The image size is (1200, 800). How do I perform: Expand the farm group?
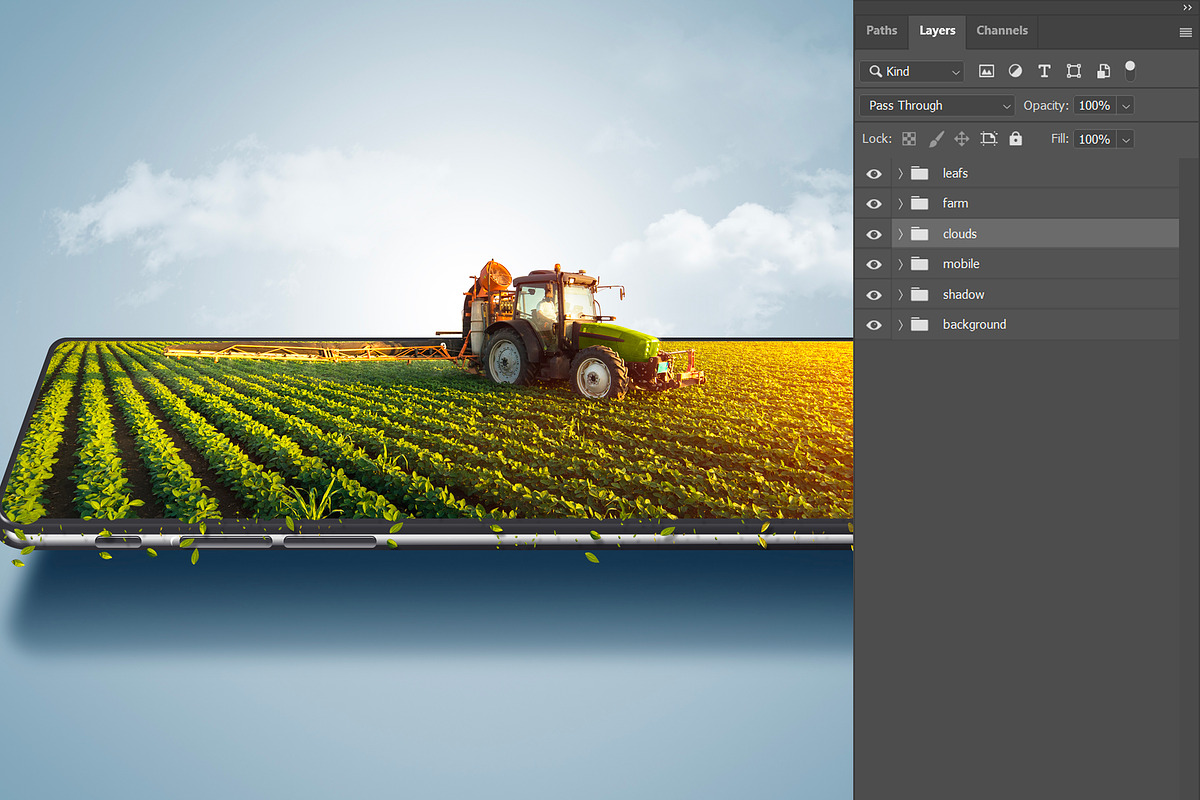(x=900, y=203)
